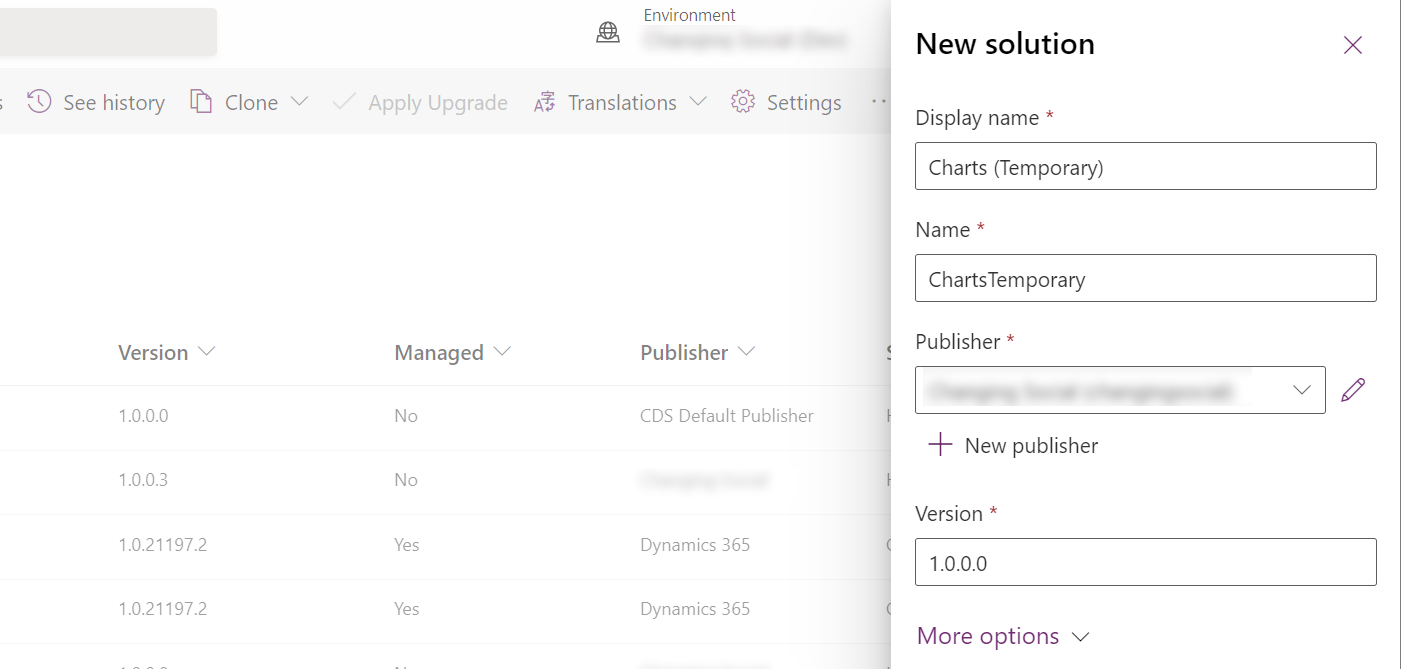This screenshot has height=669, width=1401.
Task: Select the Apply Upgrade icon
Action: pyautogui.click(x=344, y=101)
